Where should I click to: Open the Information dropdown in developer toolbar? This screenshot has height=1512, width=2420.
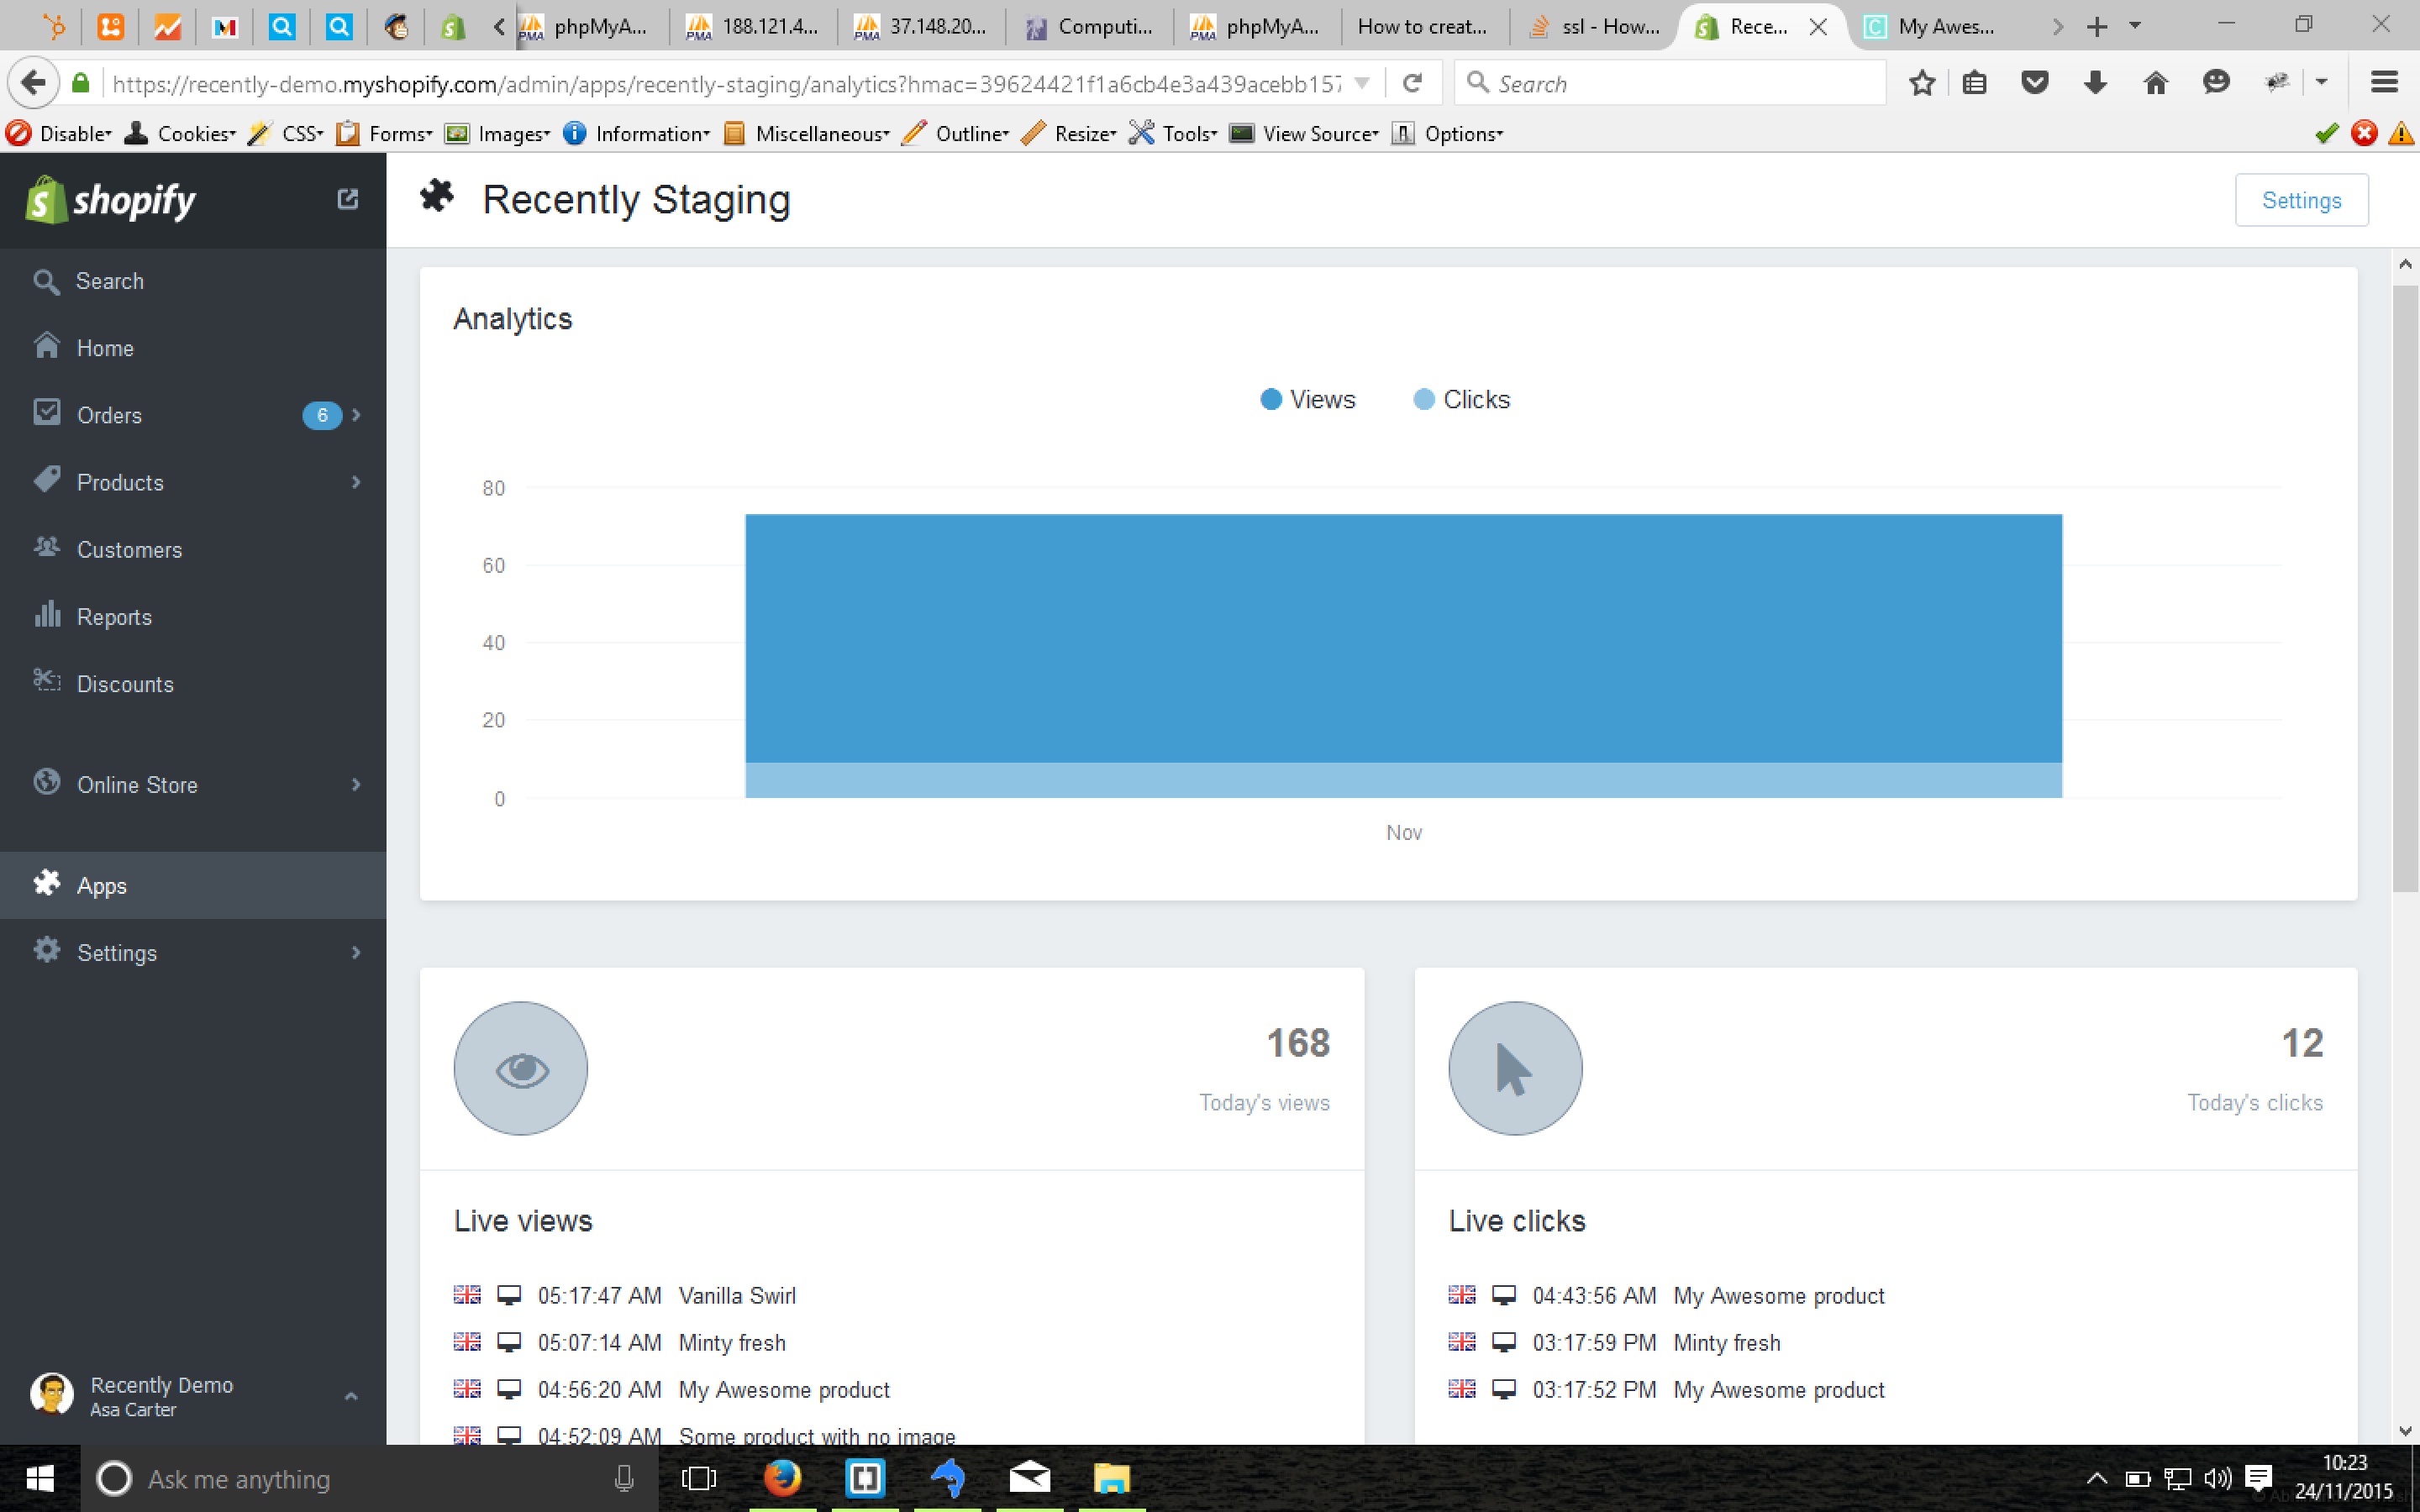click(636, 133)
